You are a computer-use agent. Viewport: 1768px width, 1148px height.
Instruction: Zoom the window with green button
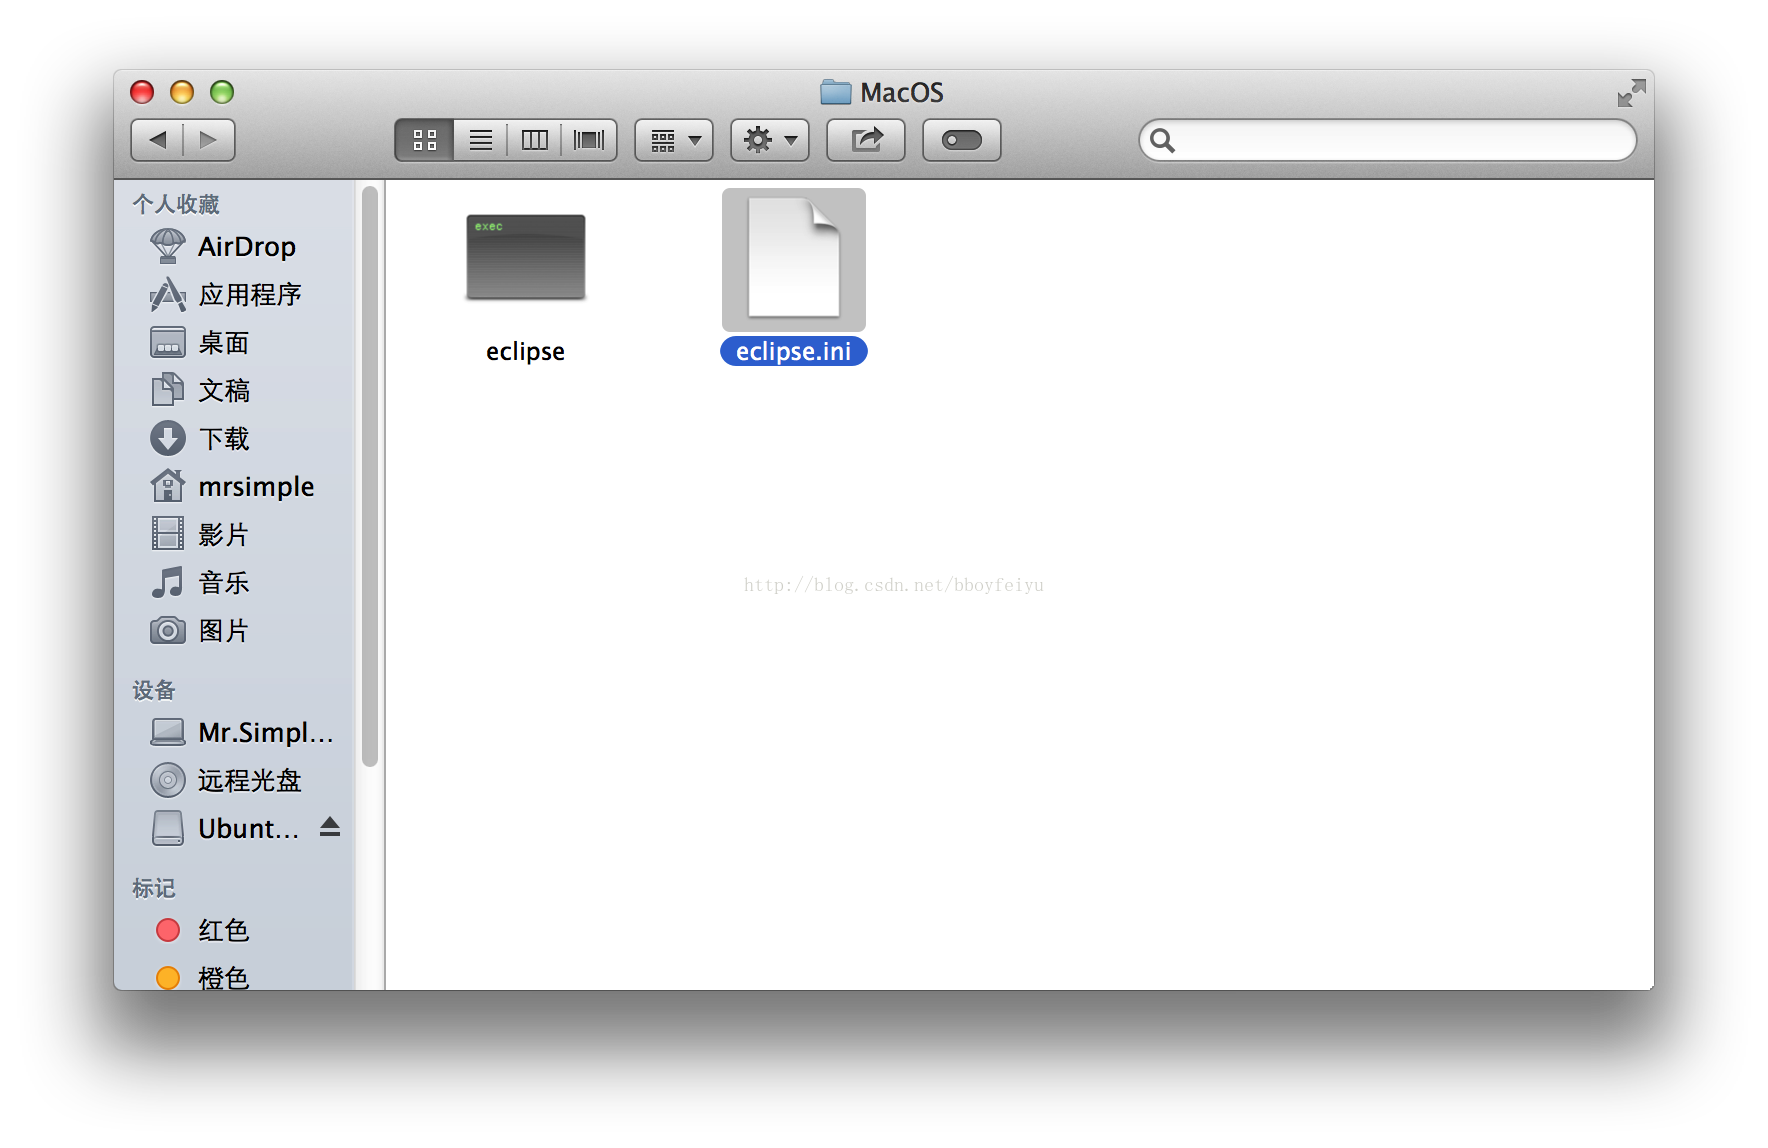pyautogui.click(x=222, y=92)
